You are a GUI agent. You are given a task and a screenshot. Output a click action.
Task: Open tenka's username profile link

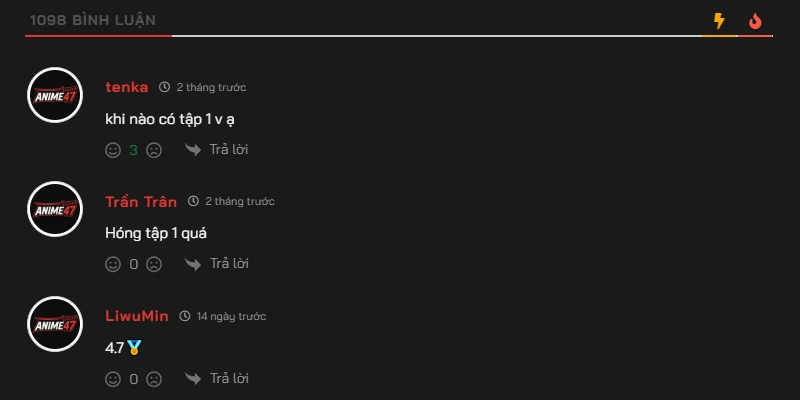click(x=126, y=87)
